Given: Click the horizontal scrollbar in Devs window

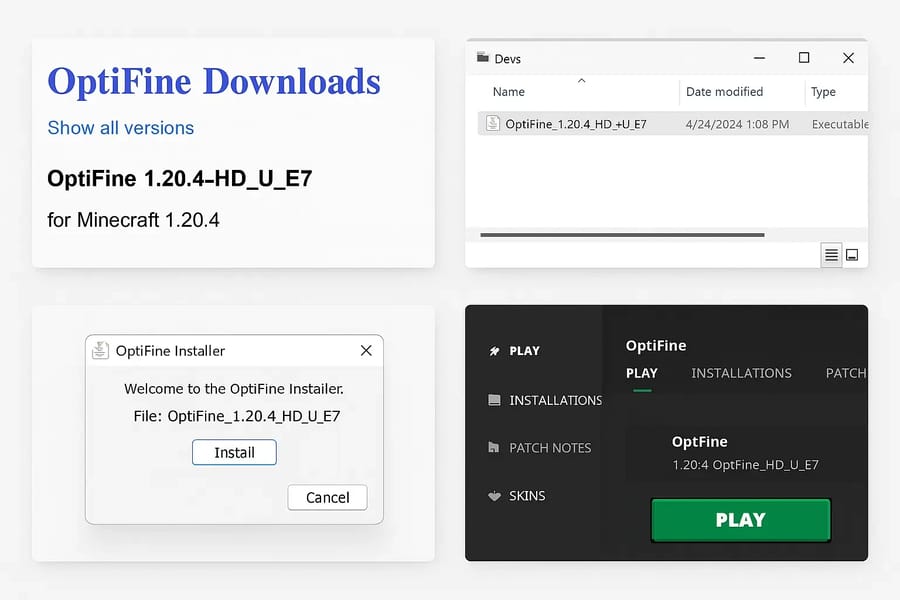Looking at the screenshot, I should pos(622,235).
